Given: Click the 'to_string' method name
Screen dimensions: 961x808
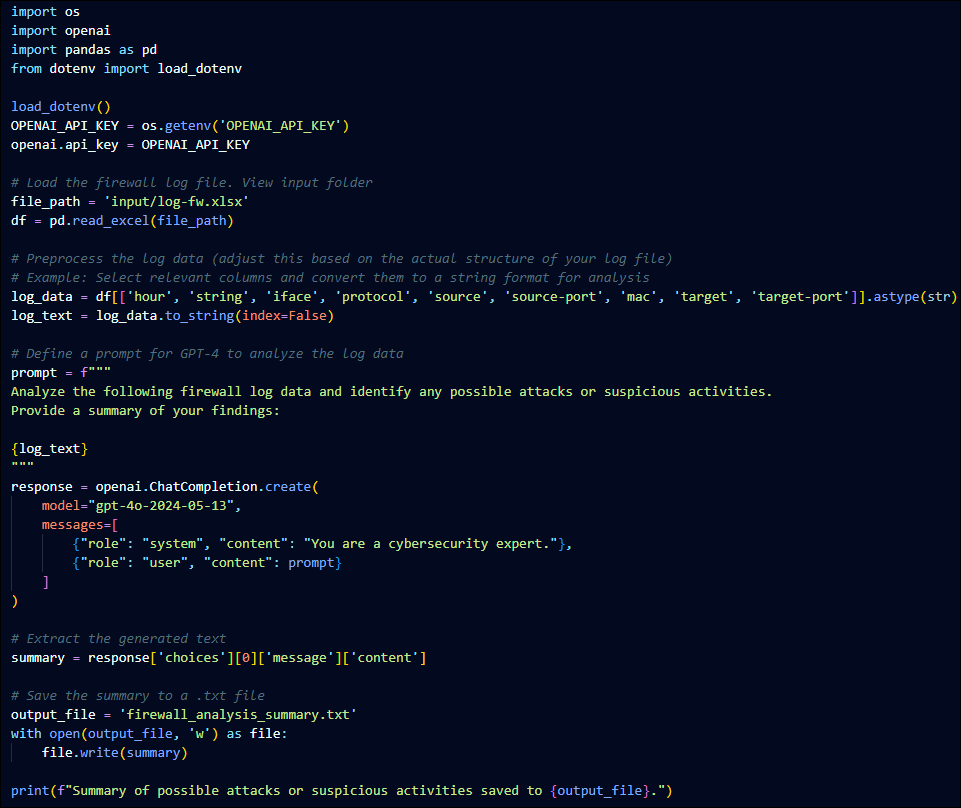Looking at the screenshot, I should (199, 316).
